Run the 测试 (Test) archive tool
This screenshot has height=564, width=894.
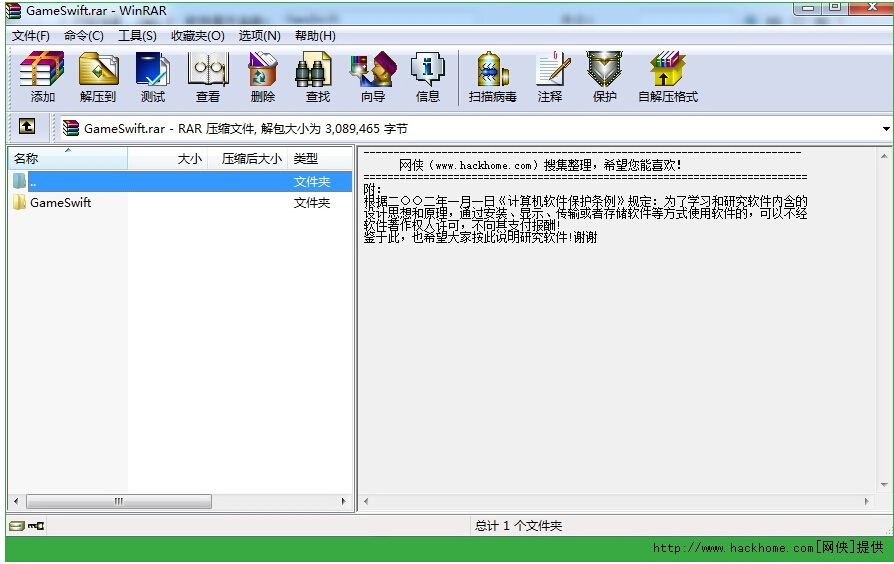[x=152, y=70]
